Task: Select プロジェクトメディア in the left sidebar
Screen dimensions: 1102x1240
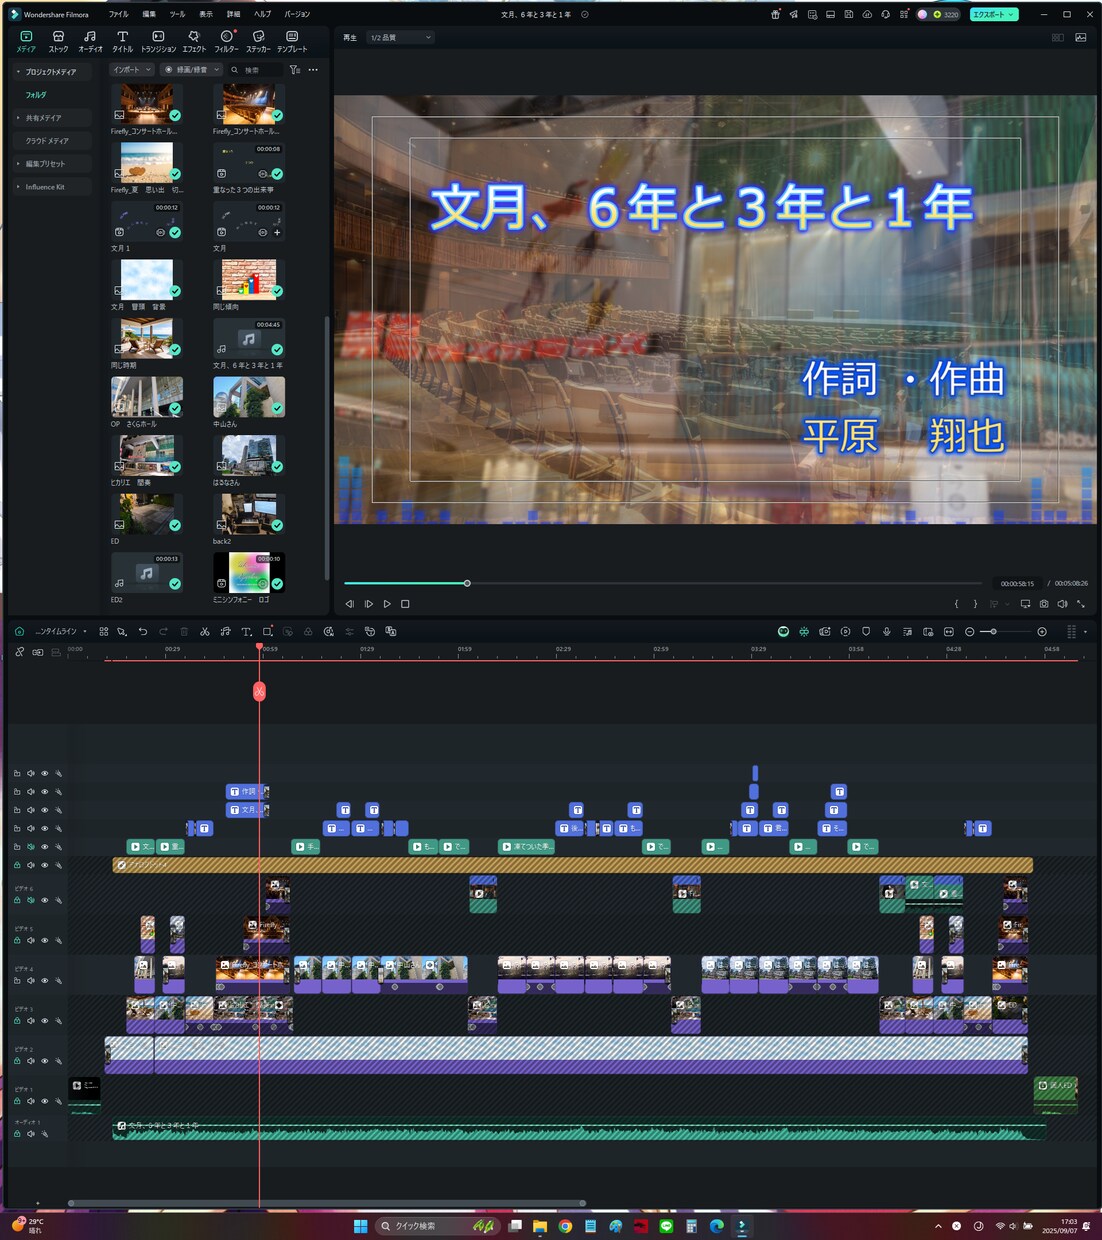Action: pyautogui.click(x=53, y=71)
